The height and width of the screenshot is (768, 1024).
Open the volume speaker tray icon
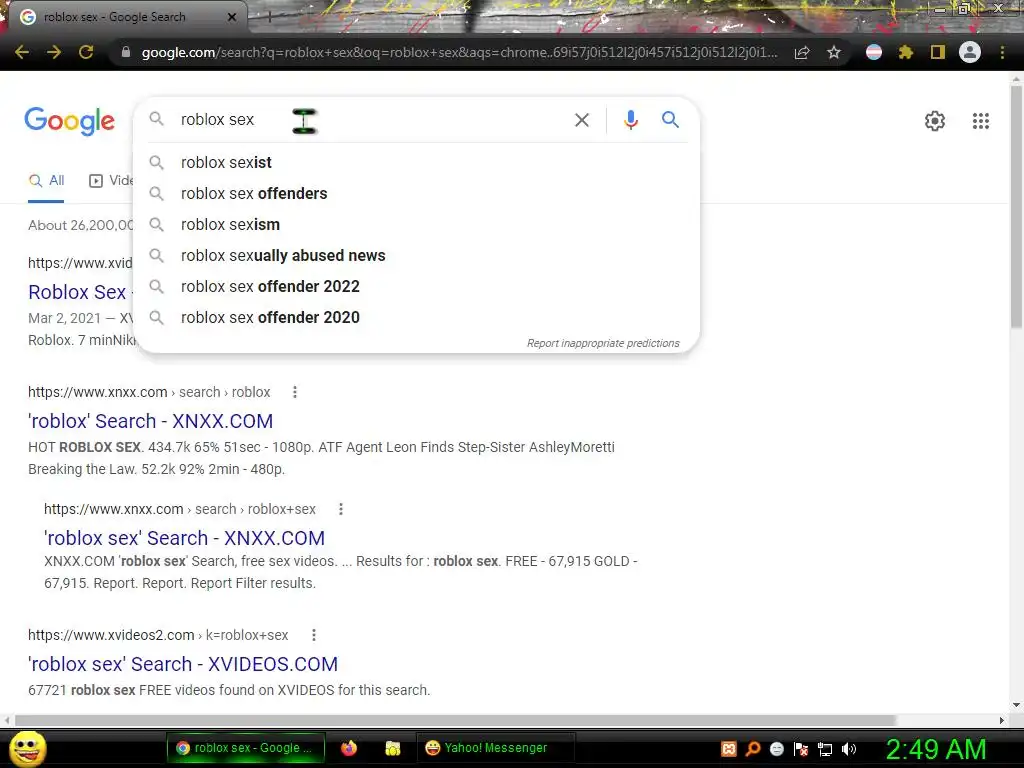click(x=848, y=749)
